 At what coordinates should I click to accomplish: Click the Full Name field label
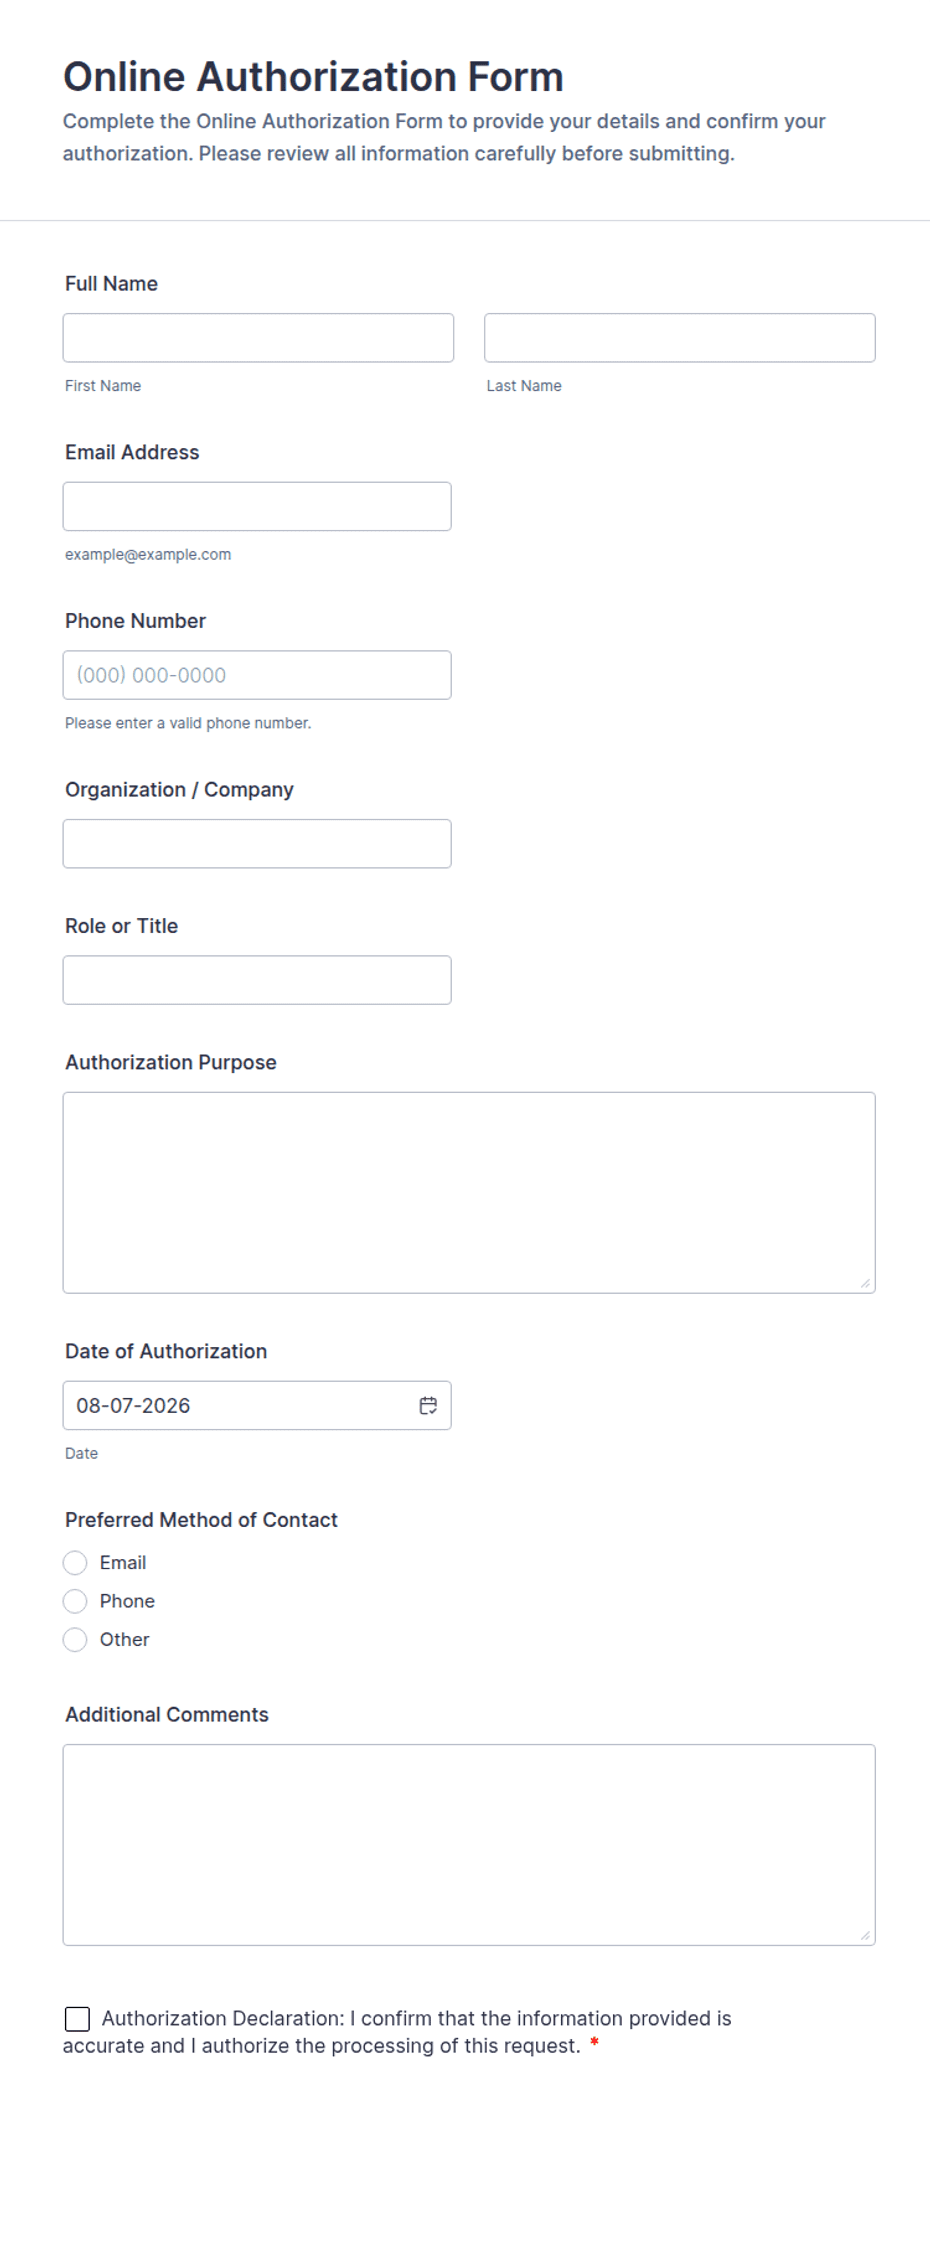(111, 284)
